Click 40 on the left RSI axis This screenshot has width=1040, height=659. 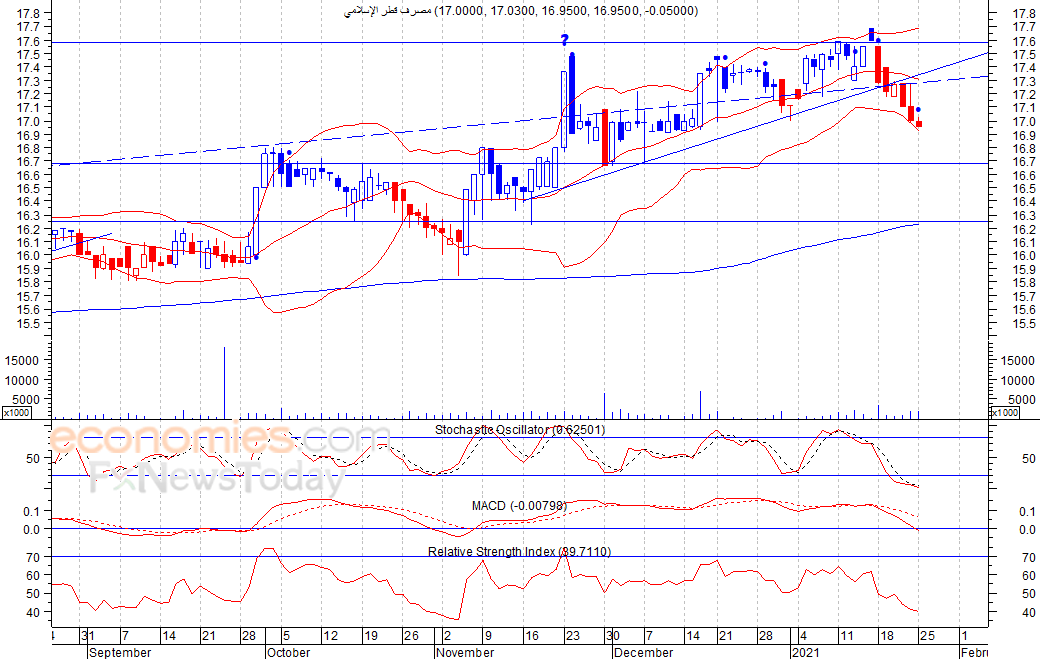(x=32, y=613)
